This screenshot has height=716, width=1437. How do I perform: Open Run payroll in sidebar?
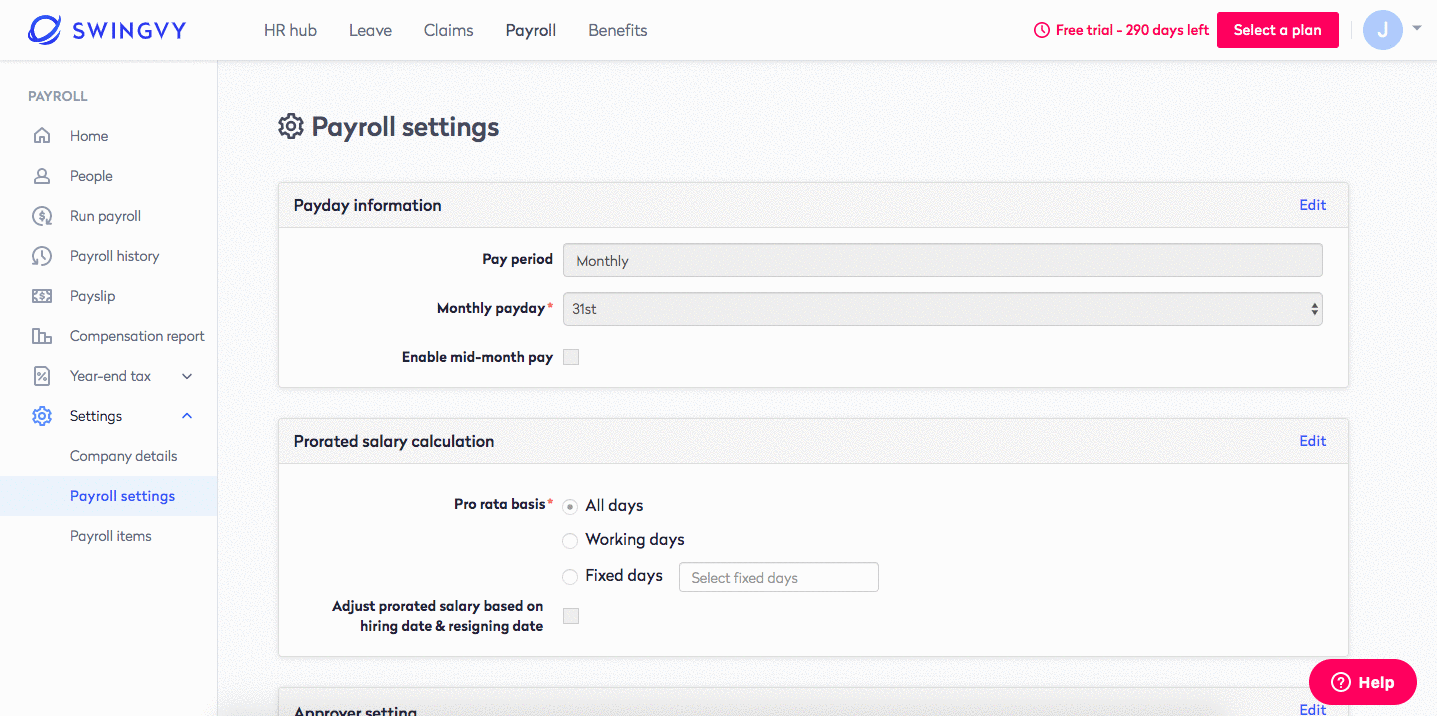(x=105, y=216)
